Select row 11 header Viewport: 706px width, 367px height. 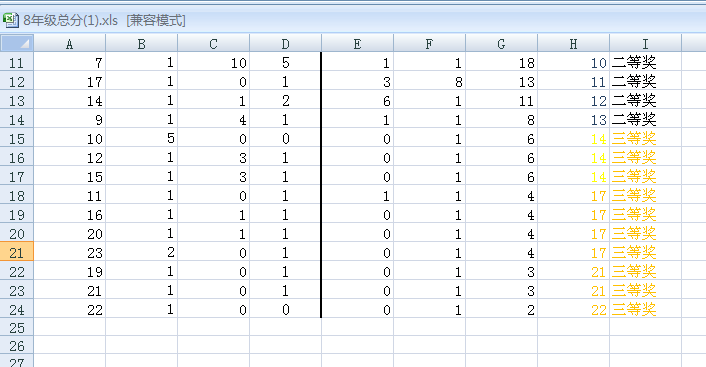(17, 62)
